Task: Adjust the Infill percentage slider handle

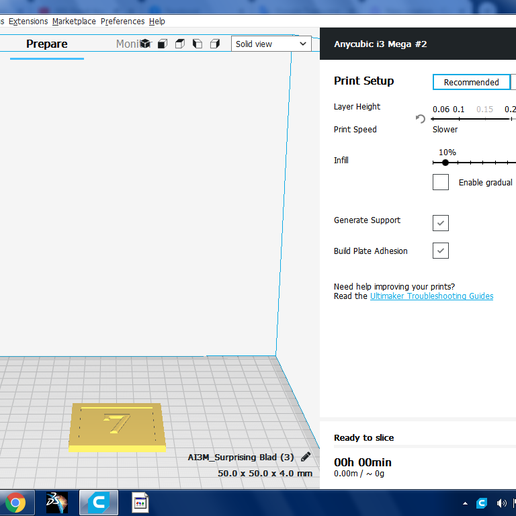Action: (x=445, y=163)
